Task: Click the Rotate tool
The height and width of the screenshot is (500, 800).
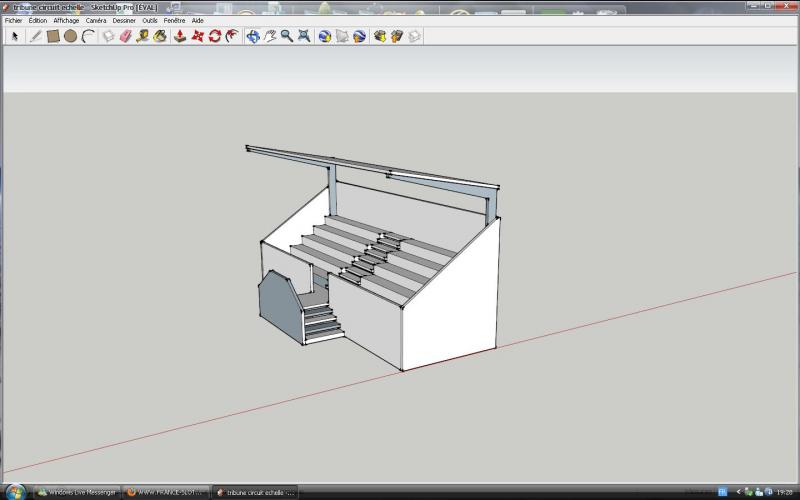Action: click(x=214, y=36)
